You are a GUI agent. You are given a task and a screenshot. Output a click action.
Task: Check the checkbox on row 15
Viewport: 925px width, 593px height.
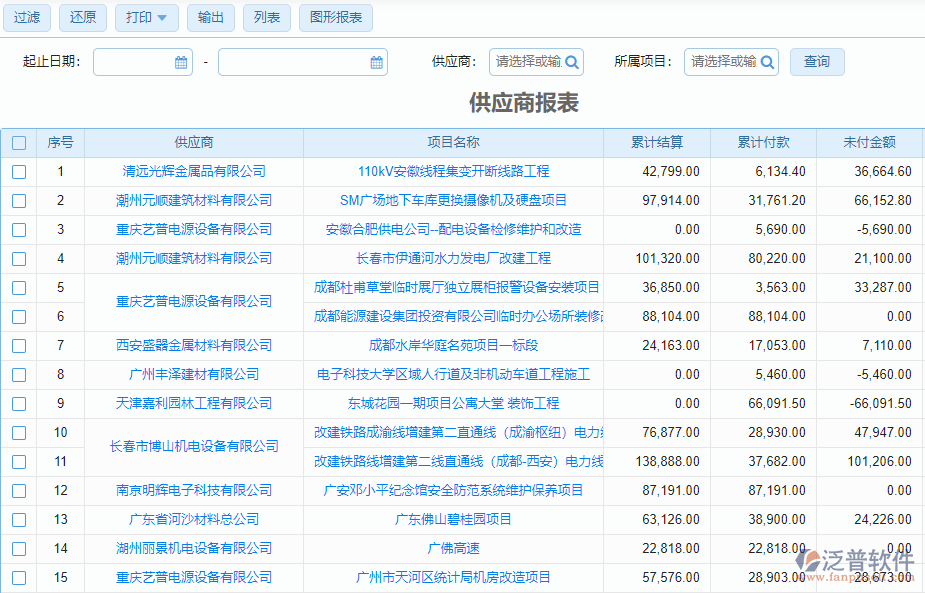pyautogui.click(x=18, y=577)
